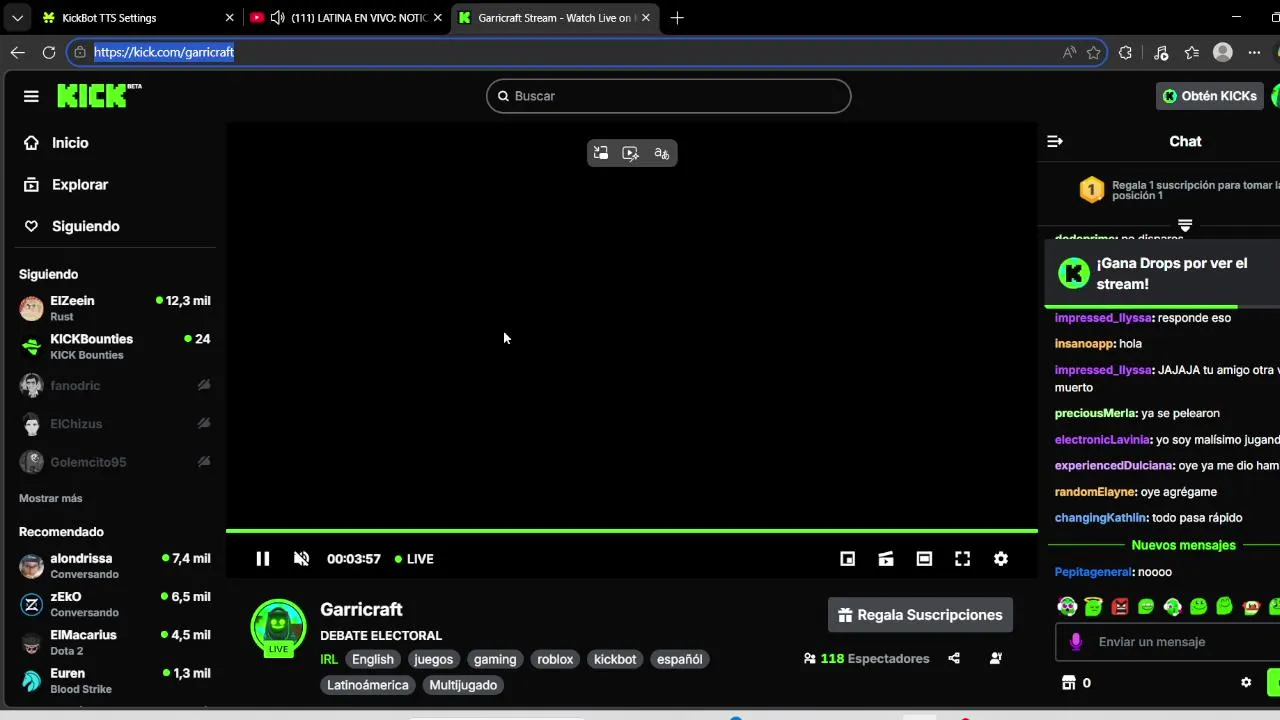
Task: Click the green video progress bar
Action: 631,530
